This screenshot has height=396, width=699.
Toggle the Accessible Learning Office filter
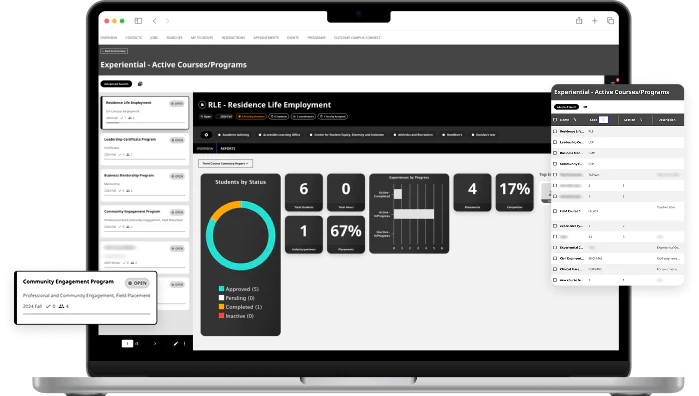coord(280,135)
